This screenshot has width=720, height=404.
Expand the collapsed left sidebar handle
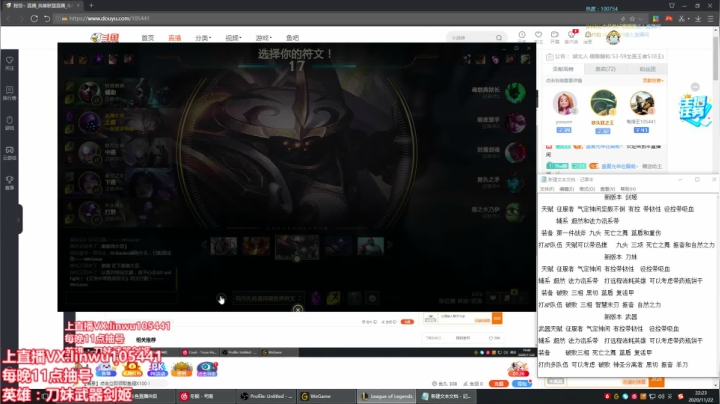tap(18, 220)
